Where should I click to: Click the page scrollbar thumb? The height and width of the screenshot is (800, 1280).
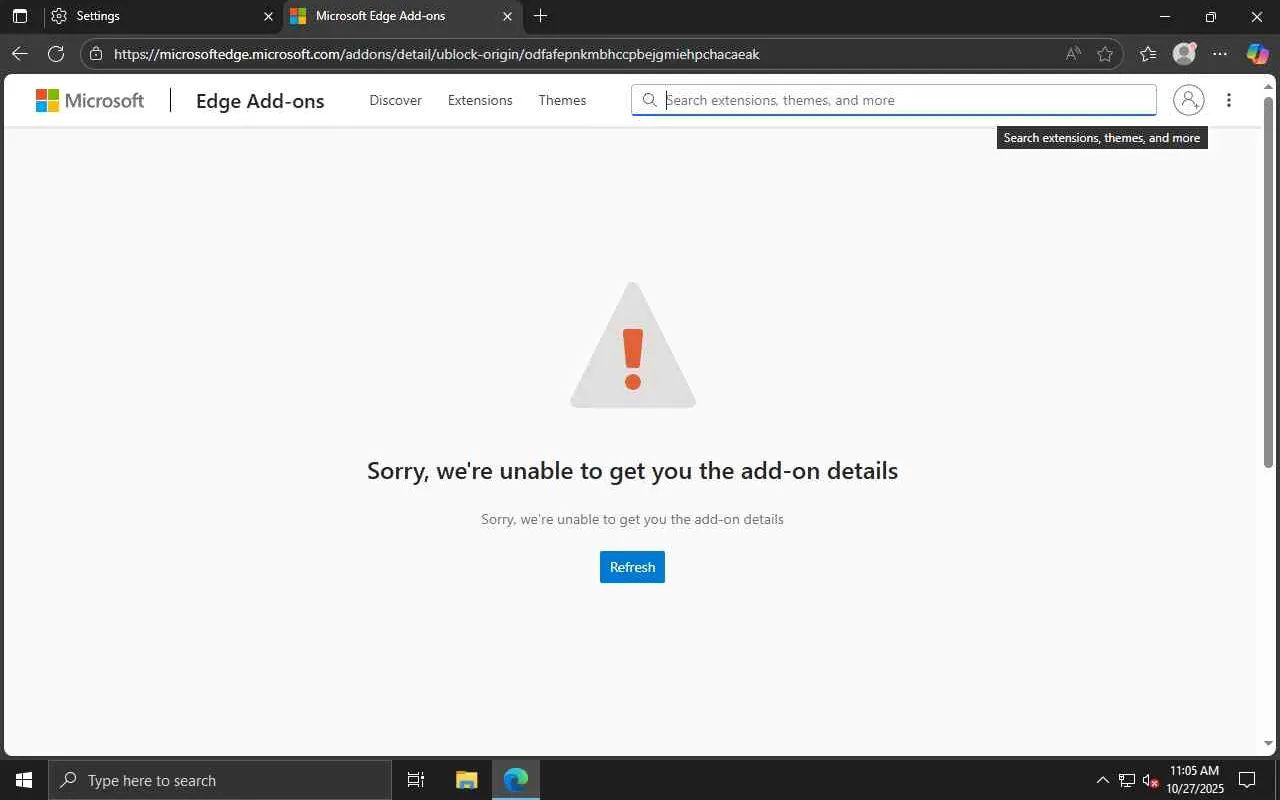tap(1269, 282)
